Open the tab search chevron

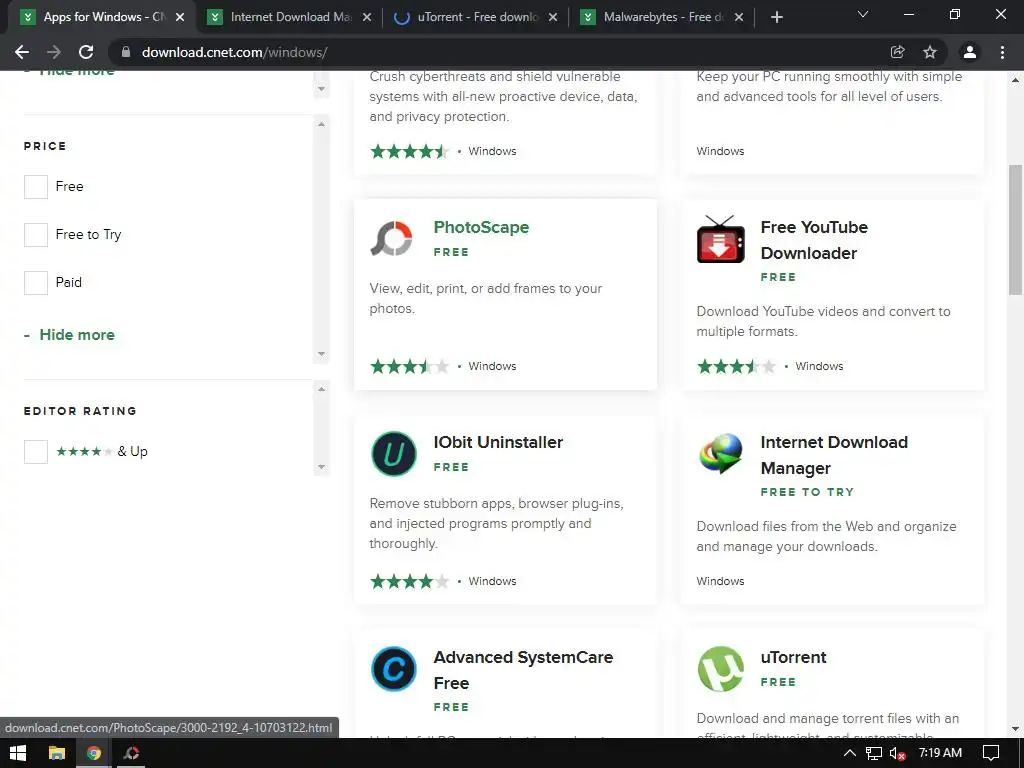click(x=863, y=14)
